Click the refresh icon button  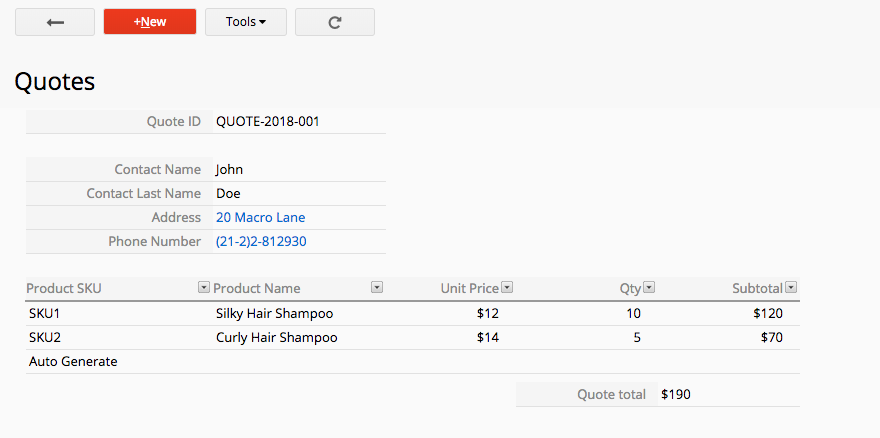335,22
